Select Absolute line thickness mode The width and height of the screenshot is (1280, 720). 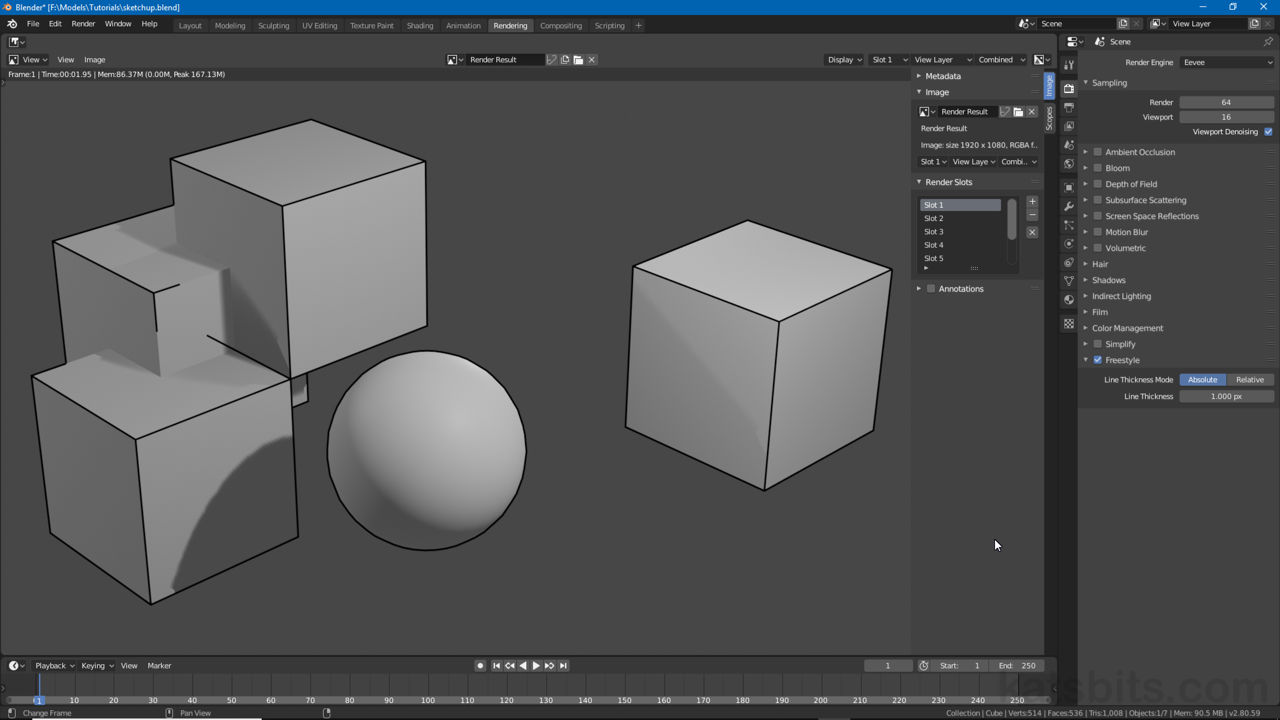tap(1203, 380)
